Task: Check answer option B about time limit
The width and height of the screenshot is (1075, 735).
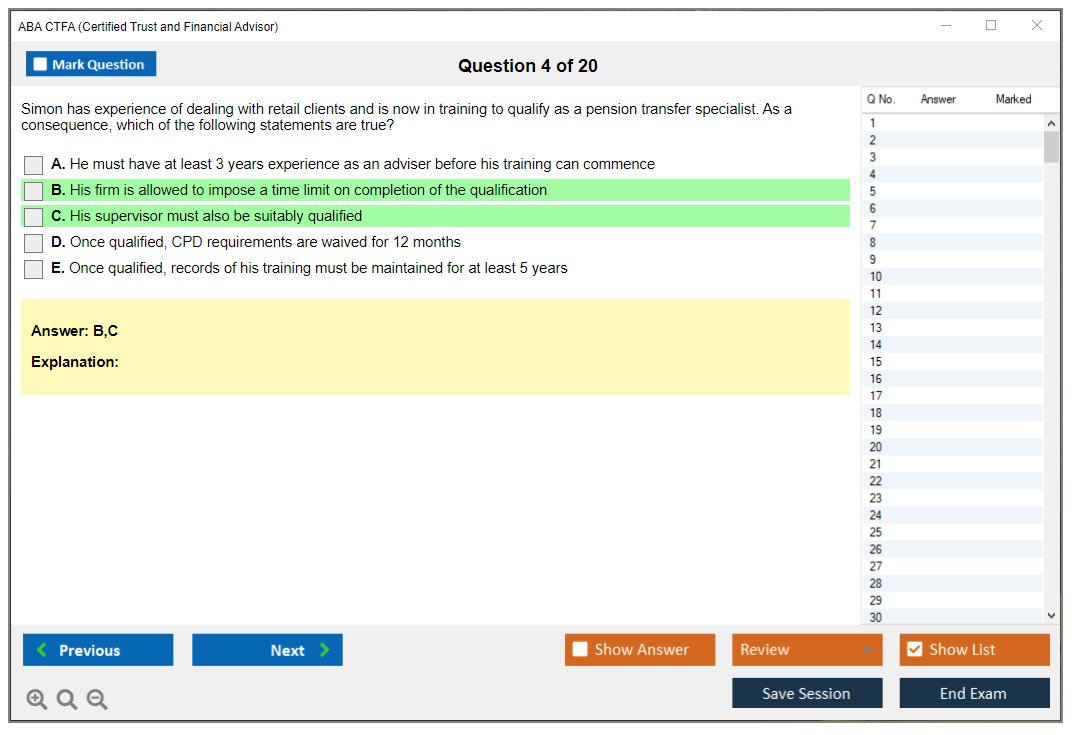Action: click(x=34, y=191)
